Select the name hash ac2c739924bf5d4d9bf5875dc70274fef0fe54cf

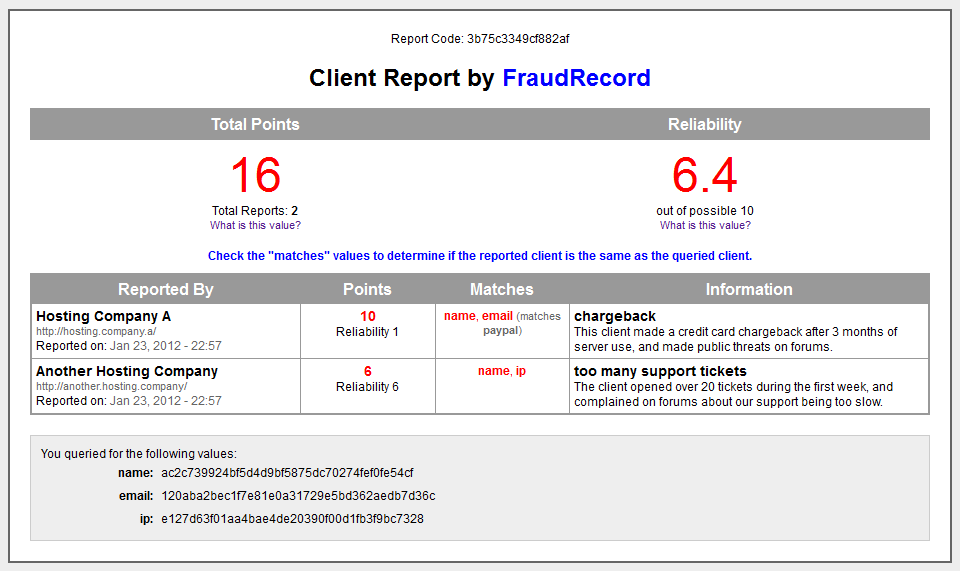[287, 472]
